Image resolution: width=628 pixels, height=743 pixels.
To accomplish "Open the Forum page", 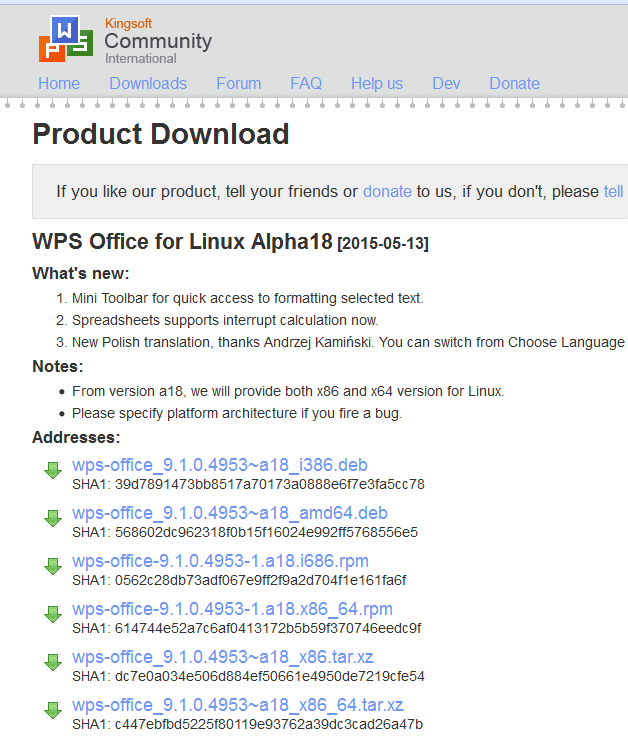I will click(x=239, y=84).
